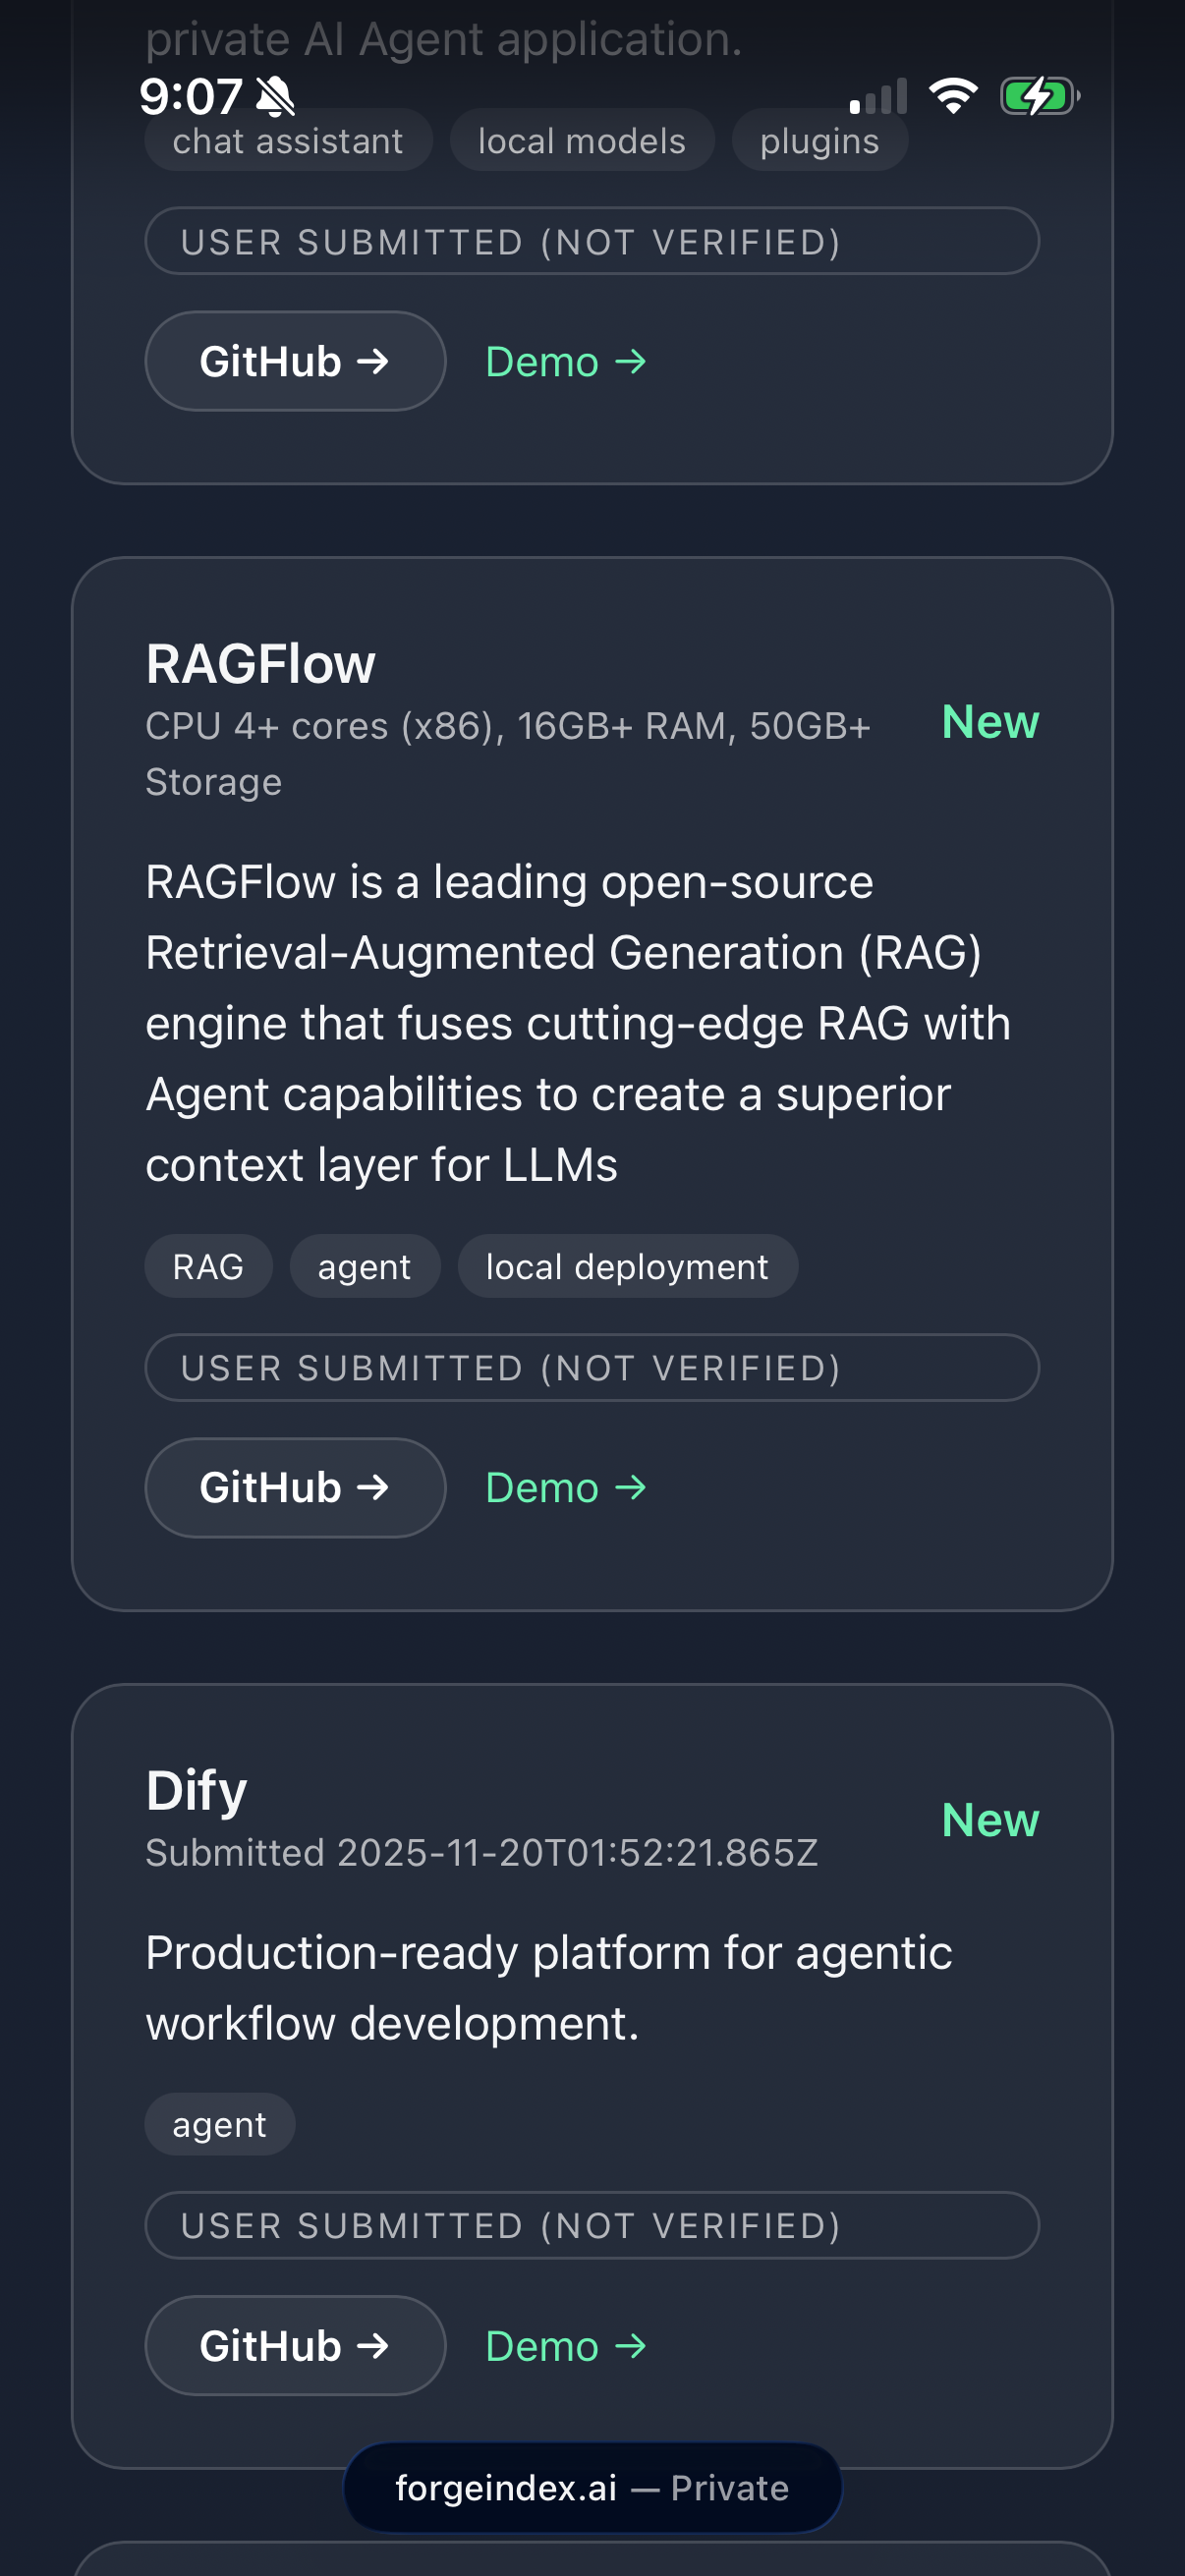Tap the charging battery icon
1185x2576 pixels.
click(x=1038, y=95)
